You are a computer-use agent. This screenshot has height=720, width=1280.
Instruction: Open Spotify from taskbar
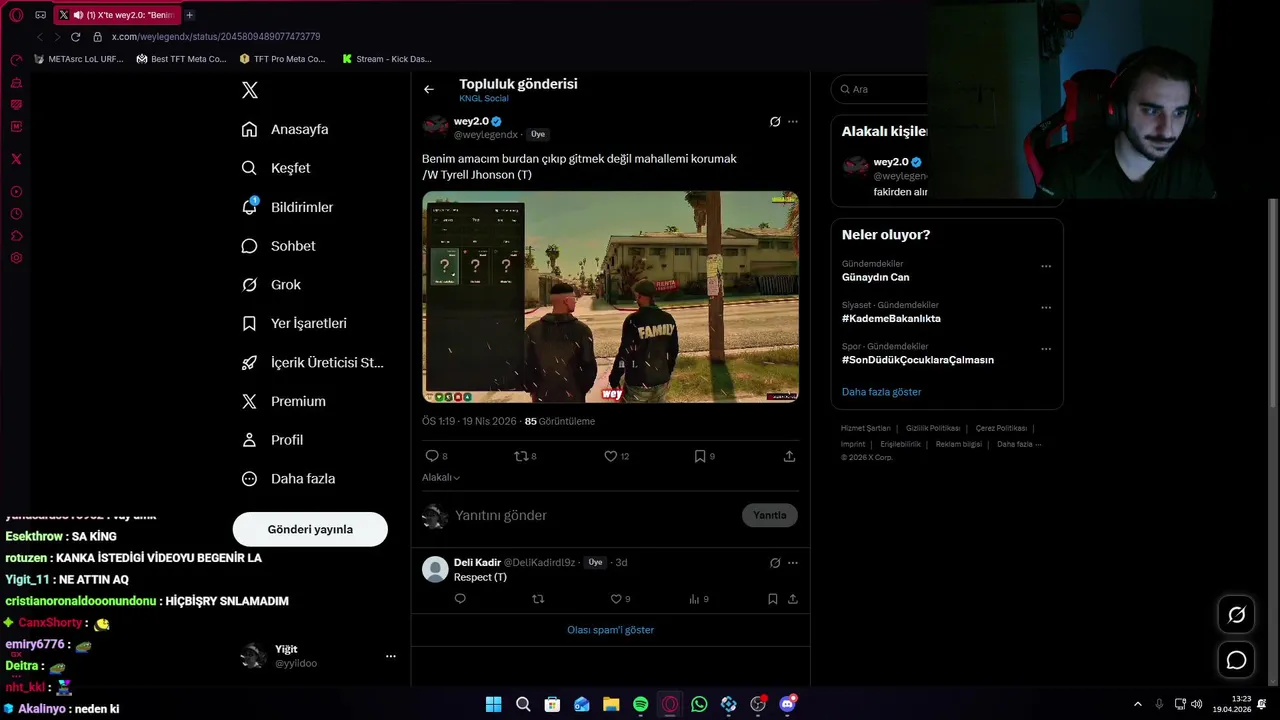pos(640,704)
